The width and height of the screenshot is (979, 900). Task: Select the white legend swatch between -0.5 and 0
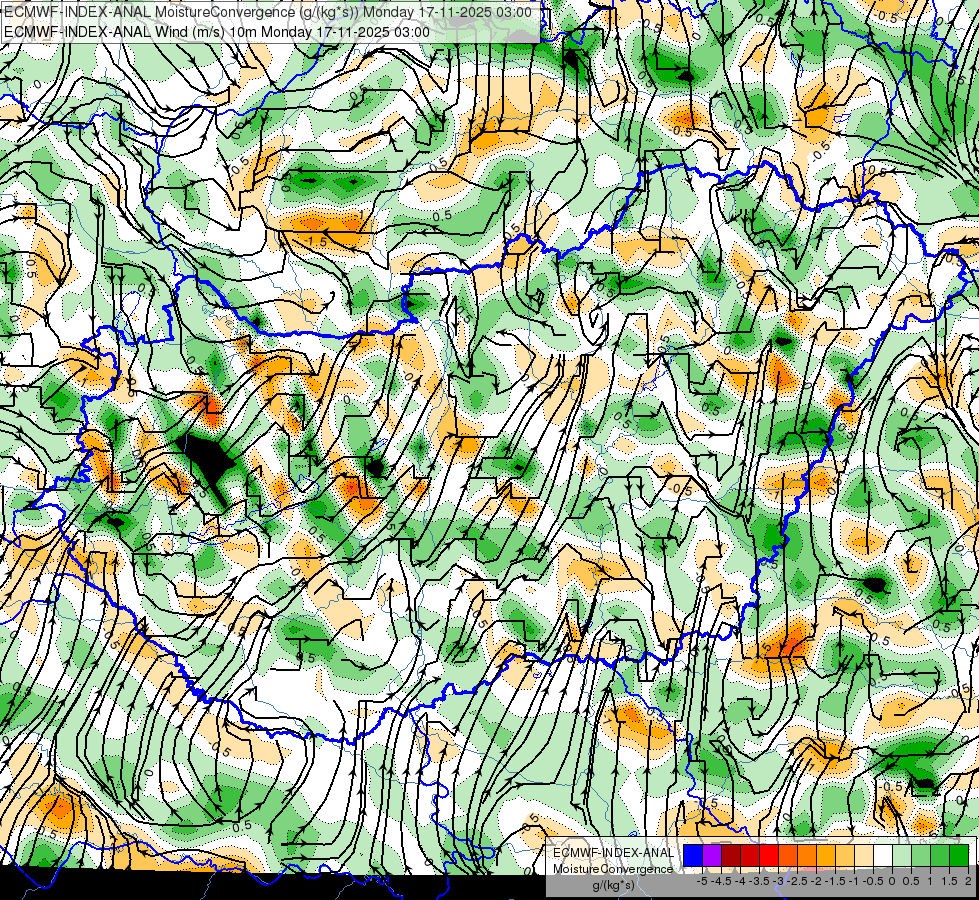pos(883,855)
